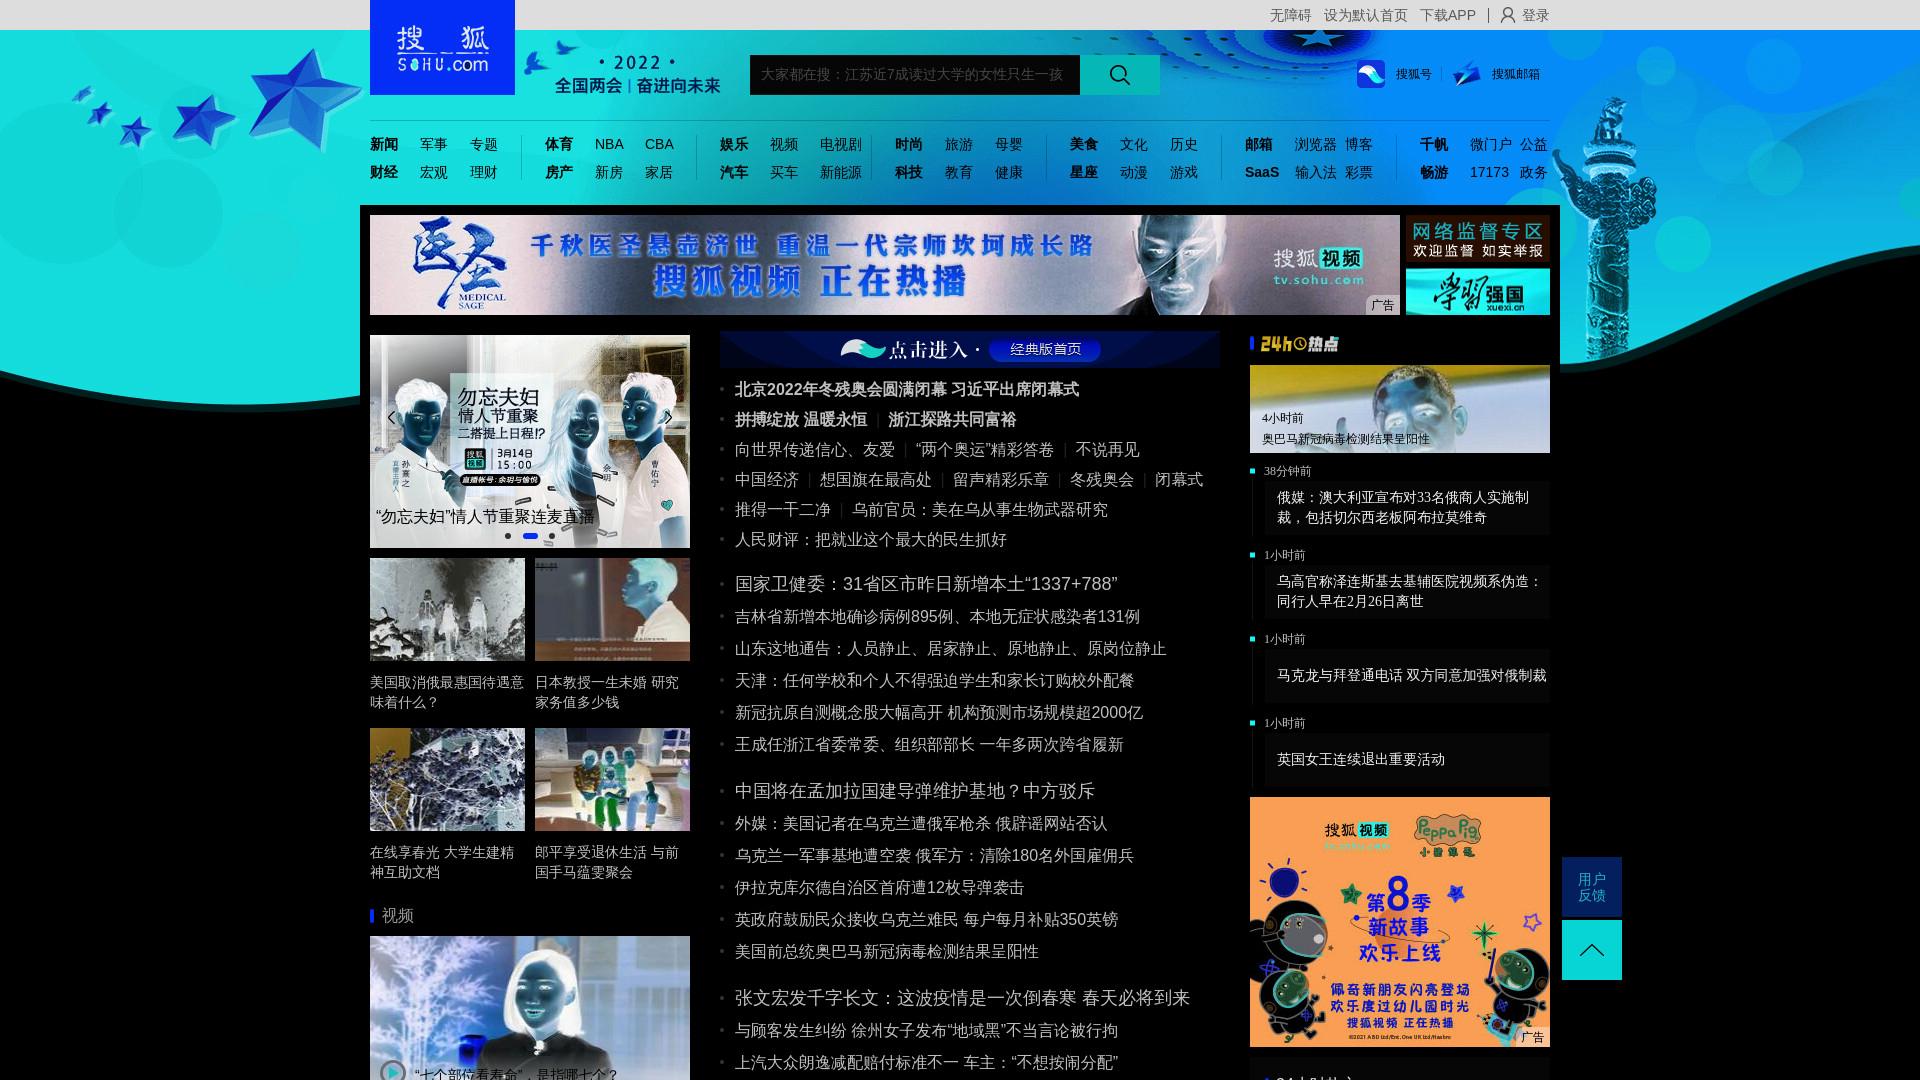Open 拼搏绽放 温暖永恒 headline
Viewport: 1920px width, 1080px height.
[801, 419]
